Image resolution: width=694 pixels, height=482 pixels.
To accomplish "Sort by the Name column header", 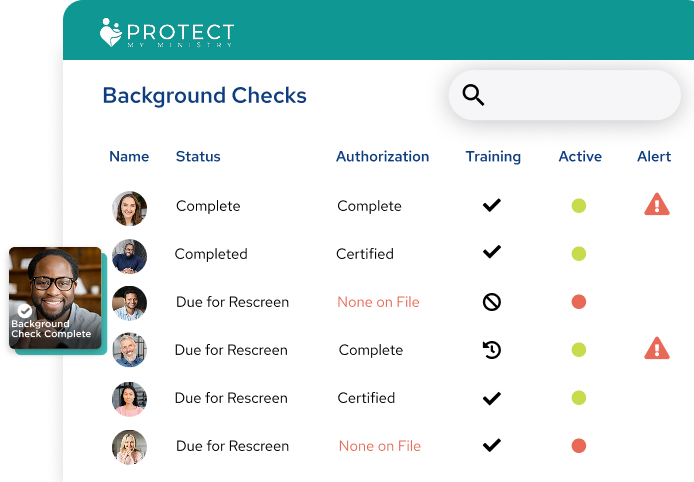I will click(129, 156).
